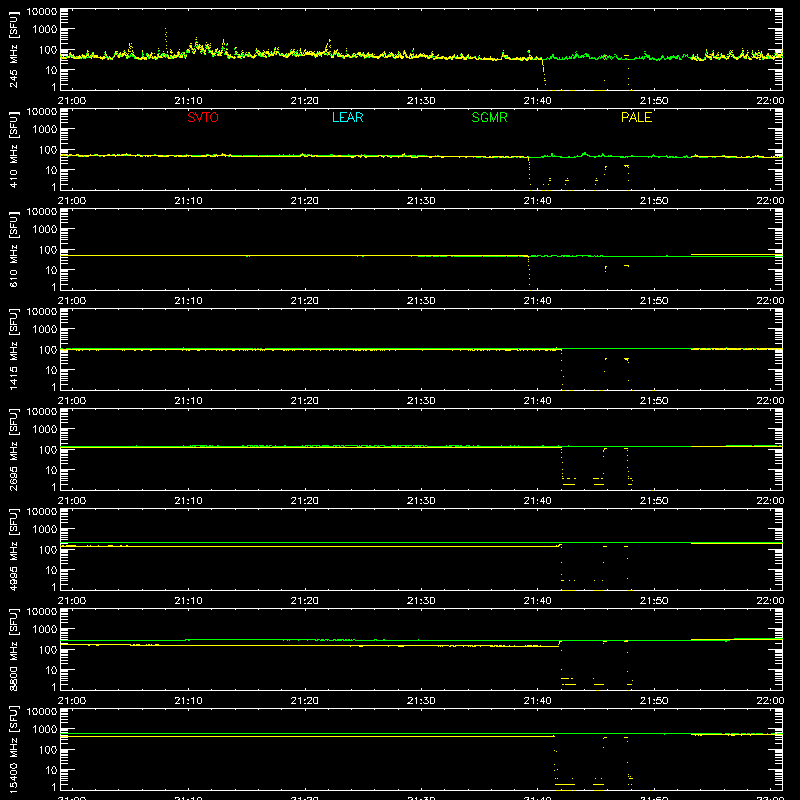Click the 1000 tick value on 4995 MHz axis
This screenshot has height=800, width=800.
click(45, 530)
